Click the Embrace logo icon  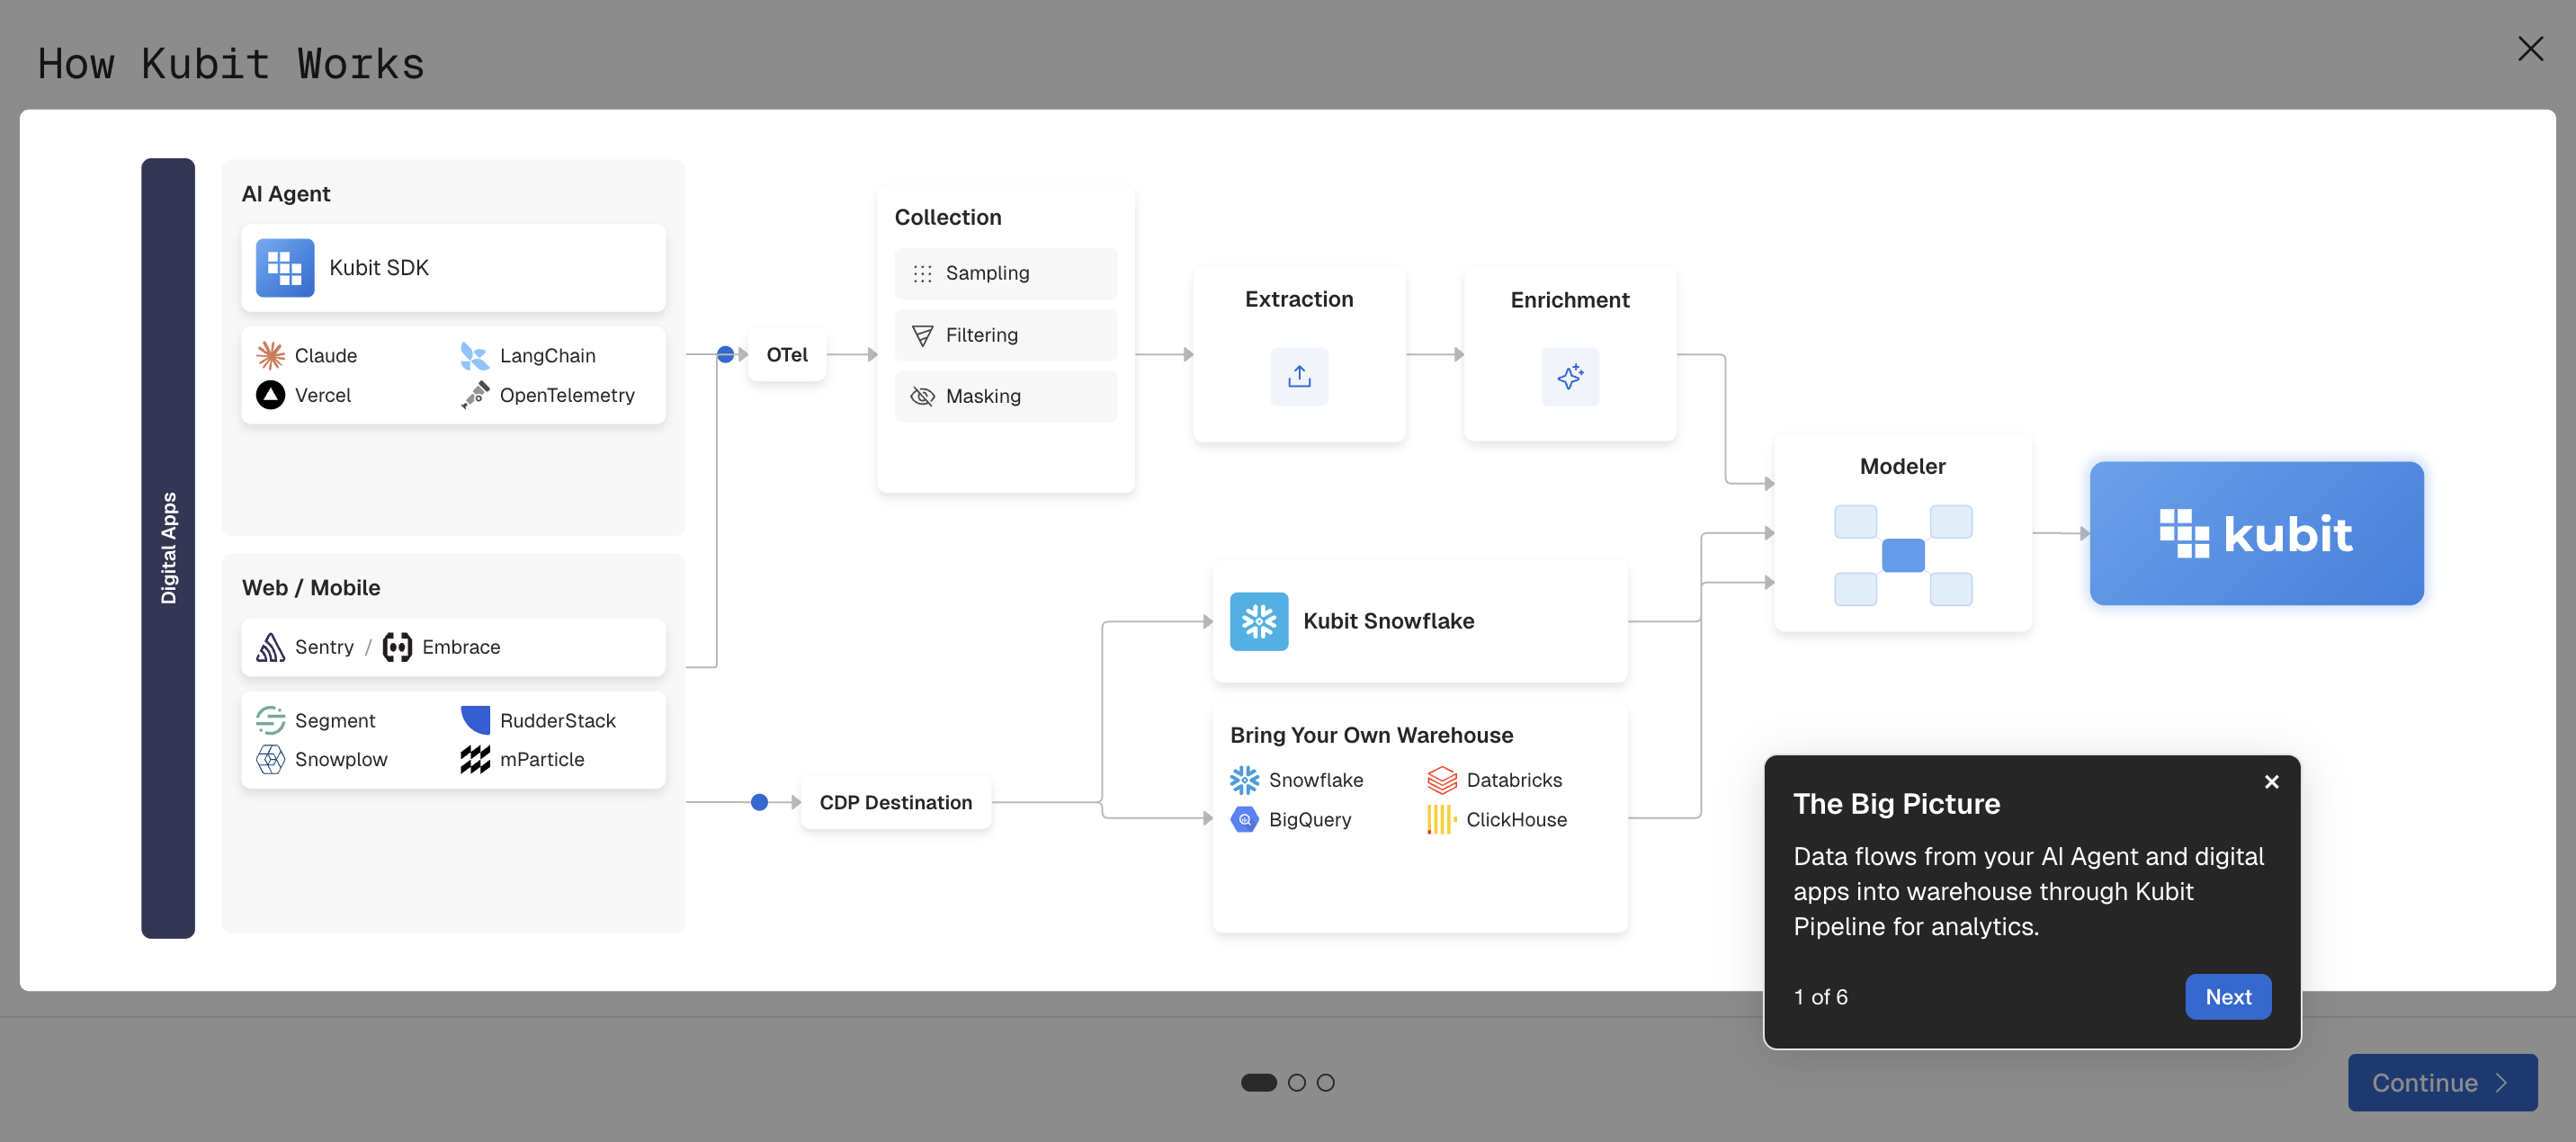[397, 647]
